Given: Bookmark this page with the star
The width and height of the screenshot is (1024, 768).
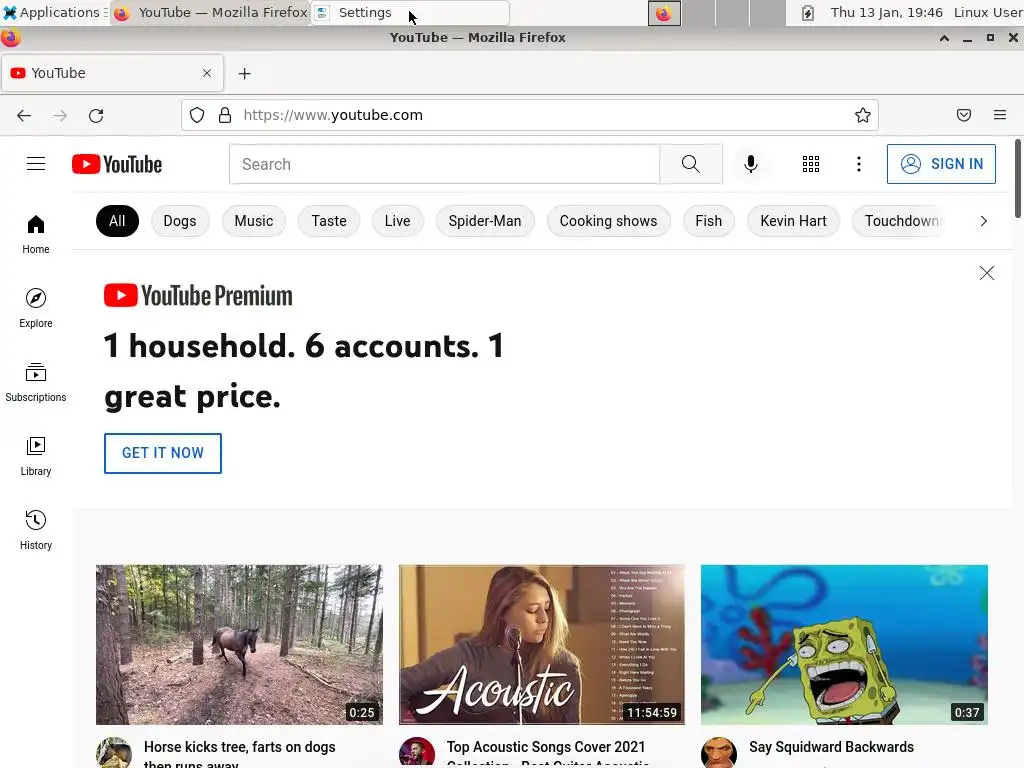Looking at the screenshot, I should point(863,116).
